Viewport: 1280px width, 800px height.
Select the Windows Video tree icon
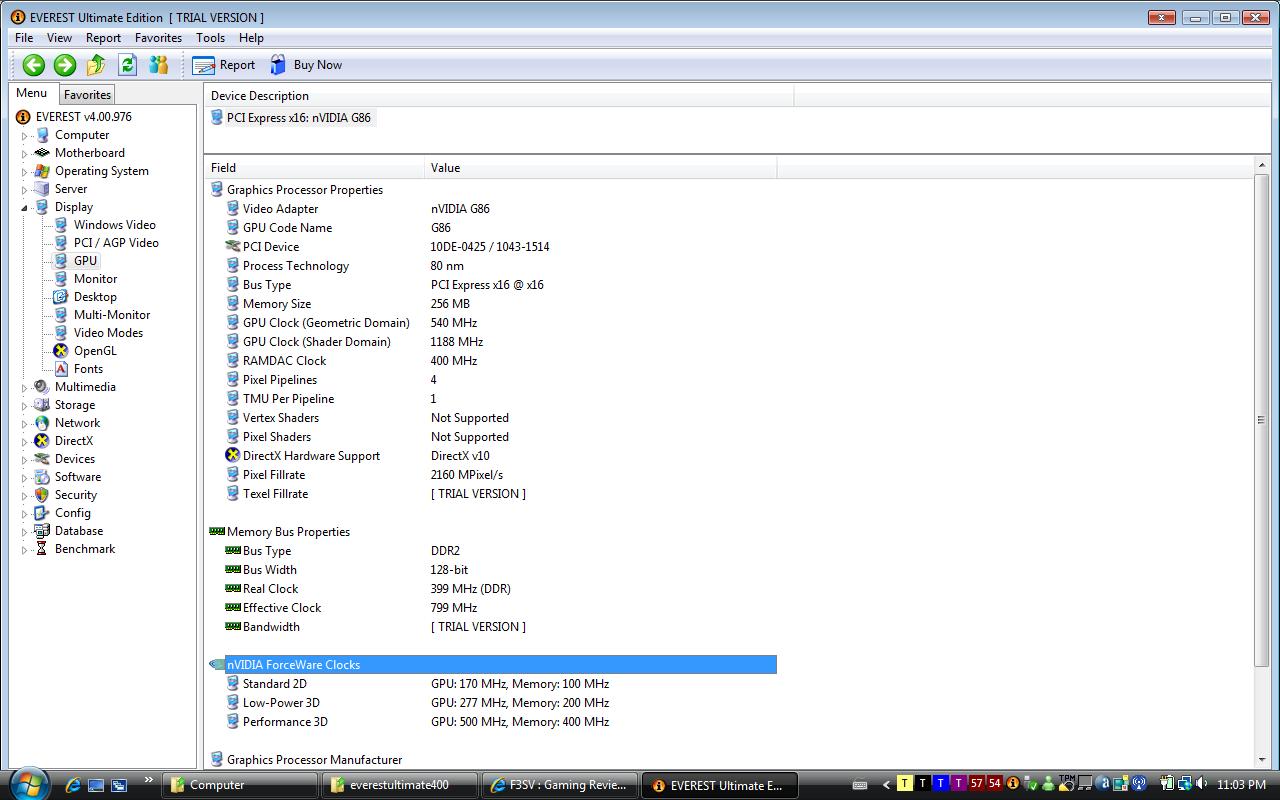coord(61,225)
